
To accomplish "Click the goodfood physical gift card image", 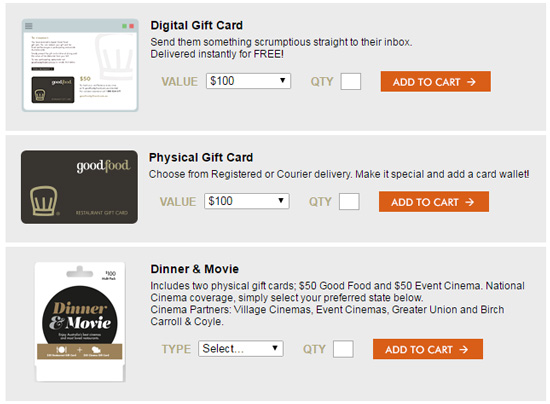I will coord(79,187).
